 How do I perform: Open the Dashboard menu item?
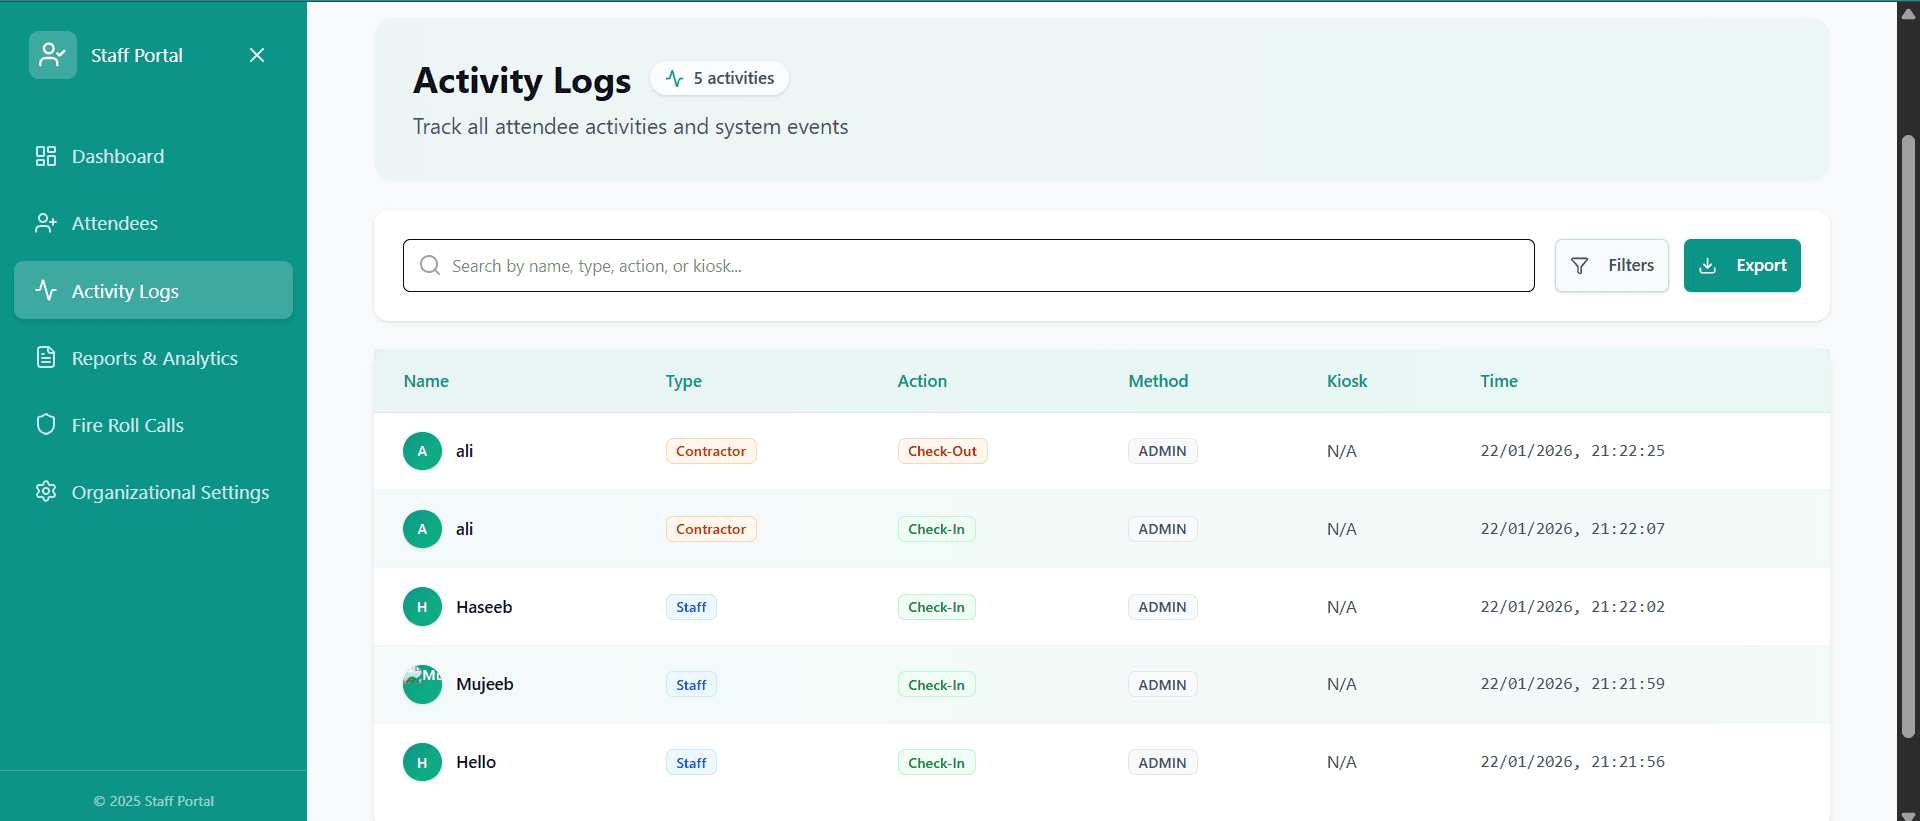click(153, 156)
